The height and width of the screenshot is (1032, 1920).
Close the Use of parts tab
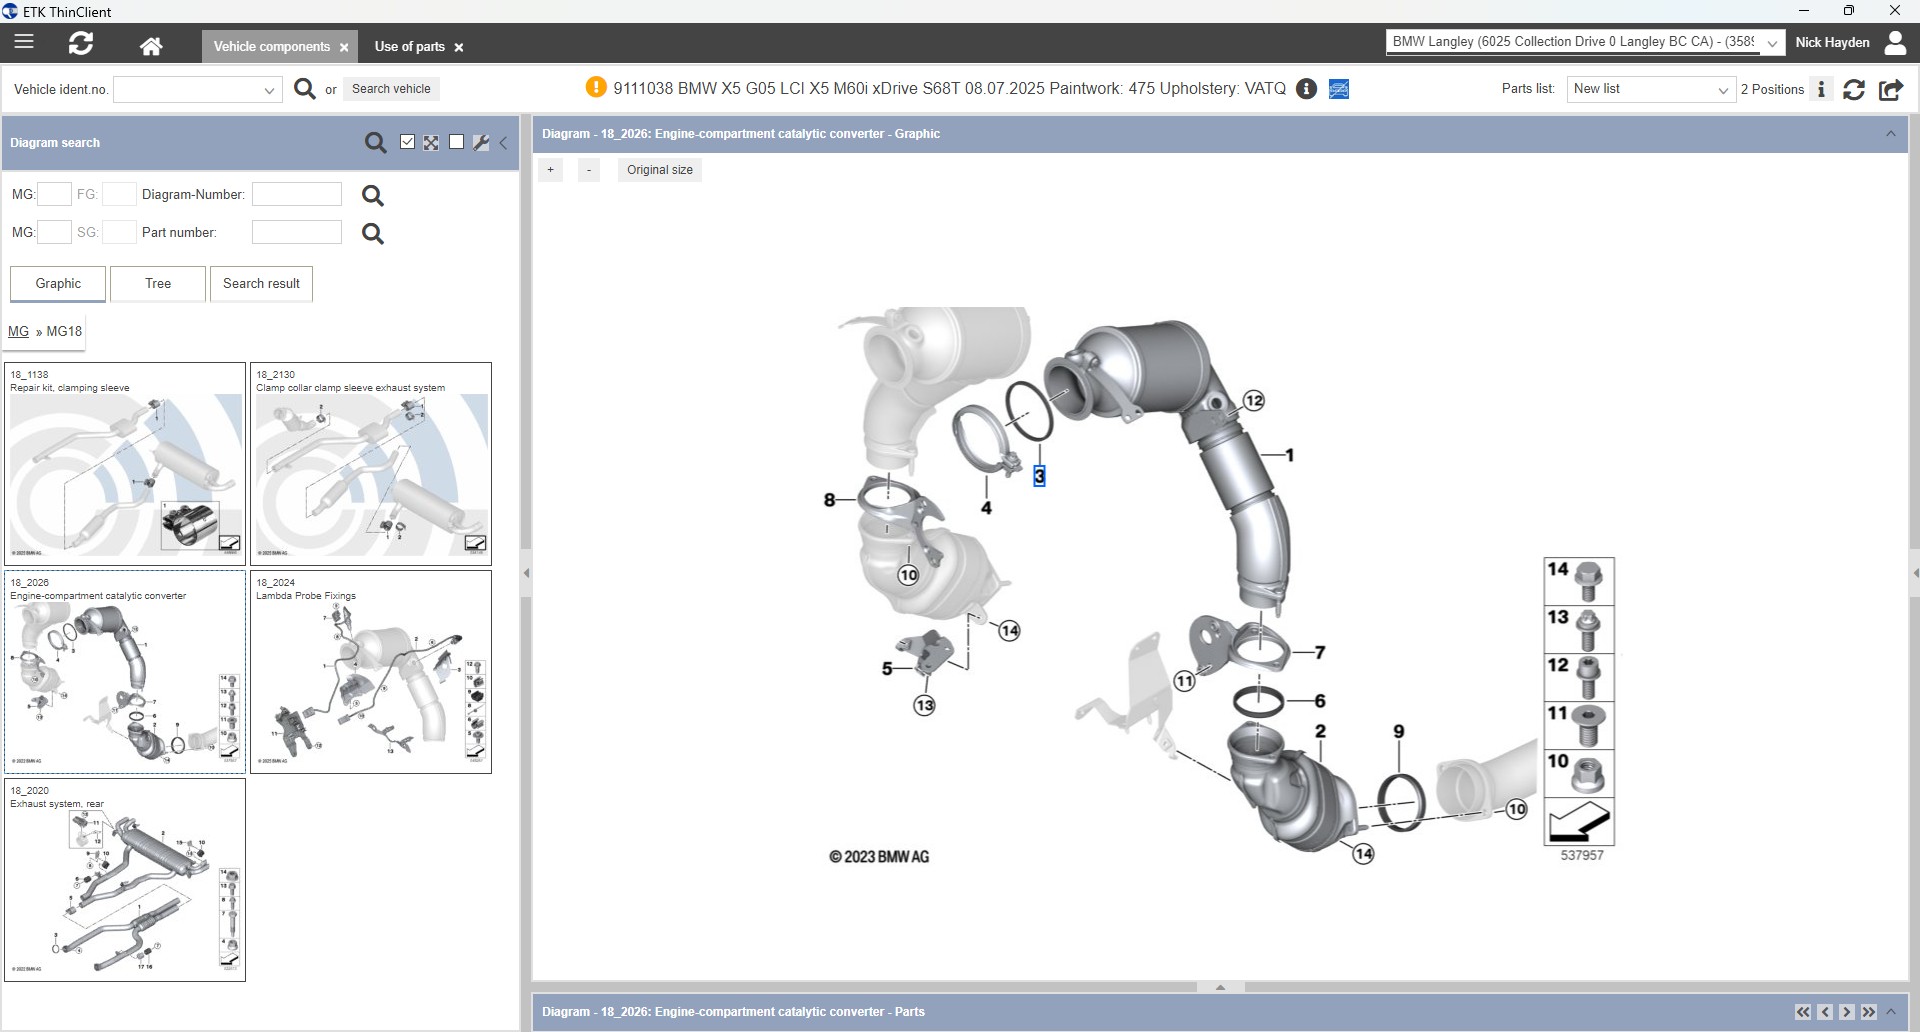click(459, 47)
